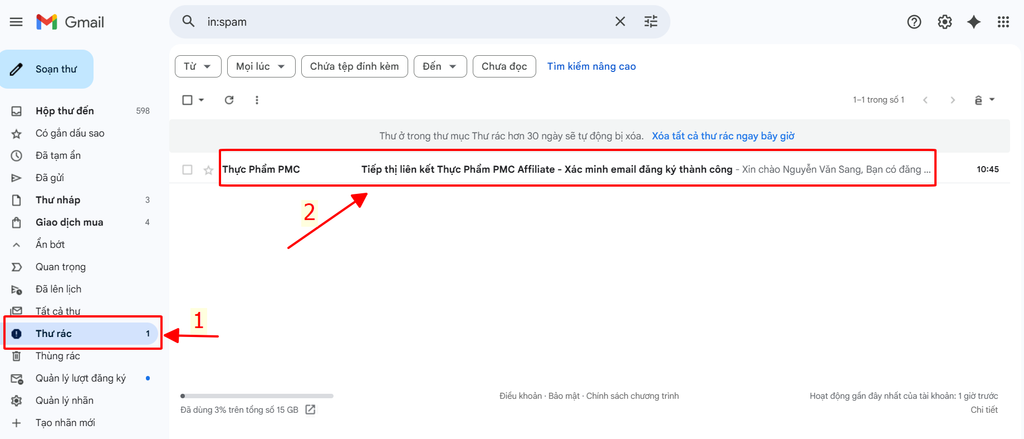The width and height of the screenshot is (1024, 439).
Task: Click the search options filter icon
Action: [651, 22]
